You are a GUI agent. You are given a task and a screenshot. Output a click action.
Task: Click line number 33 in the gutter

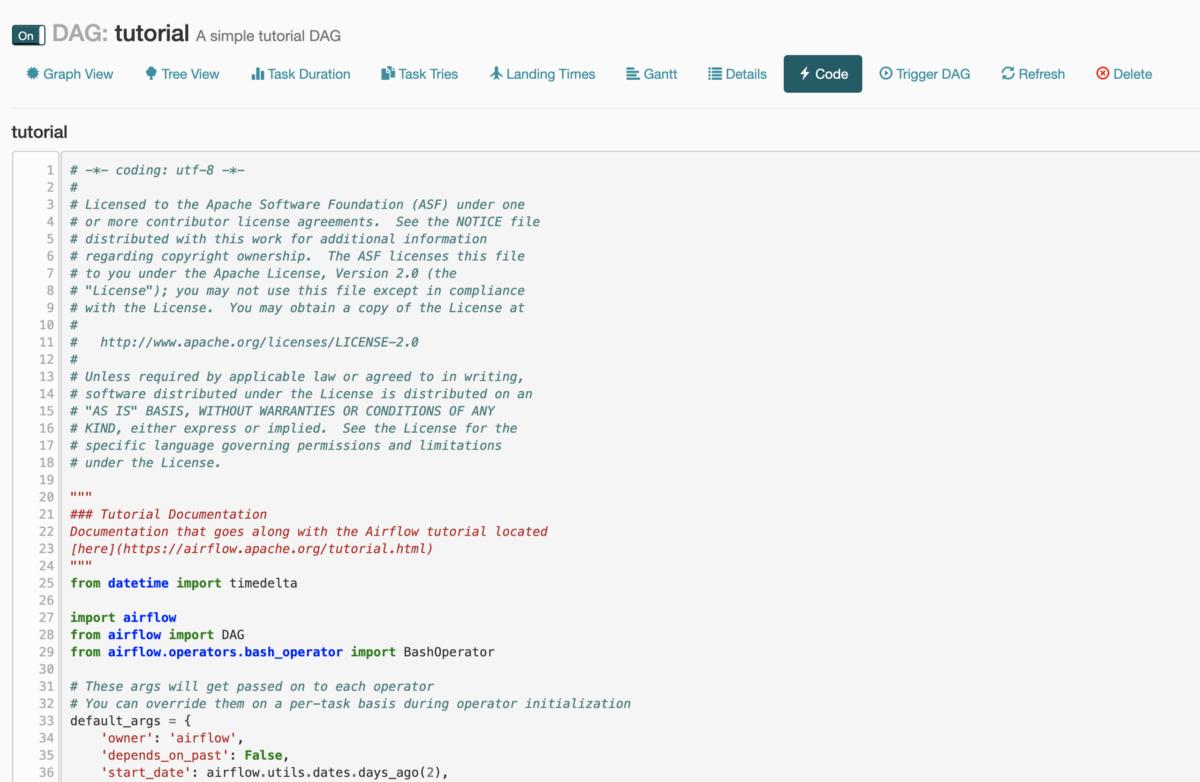(x=46, y=720)
